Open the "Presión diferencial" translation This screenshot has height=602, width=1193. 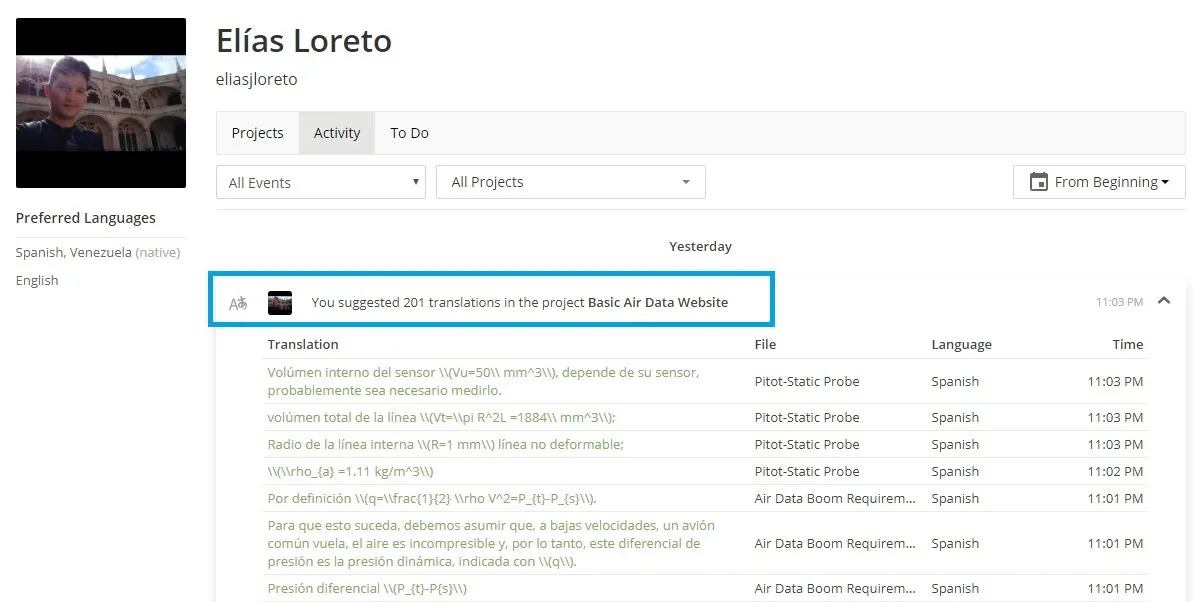click(x=367, y=588)
